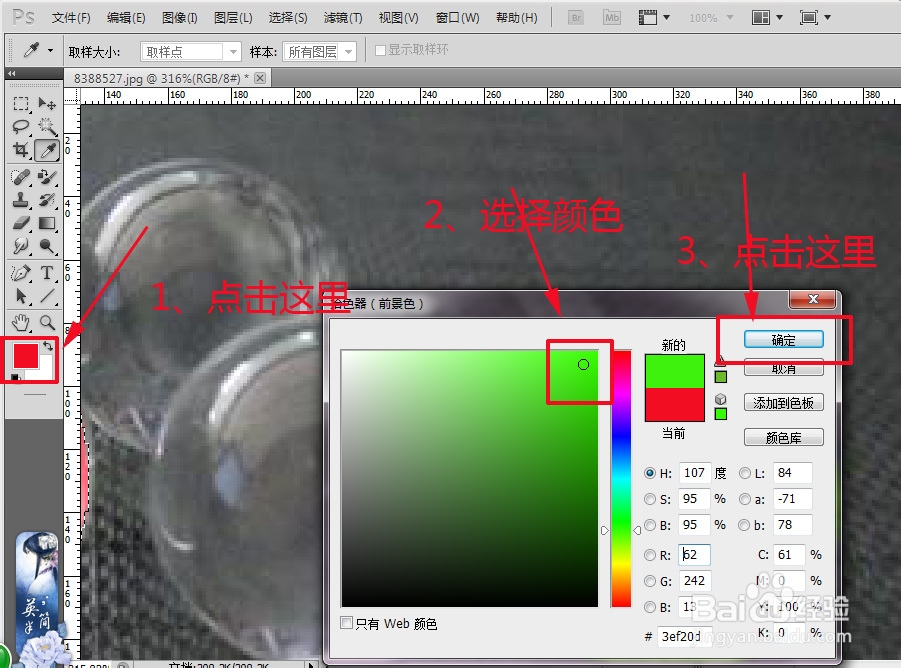
Task: Select the Crop tool
Action: point(22,149)
